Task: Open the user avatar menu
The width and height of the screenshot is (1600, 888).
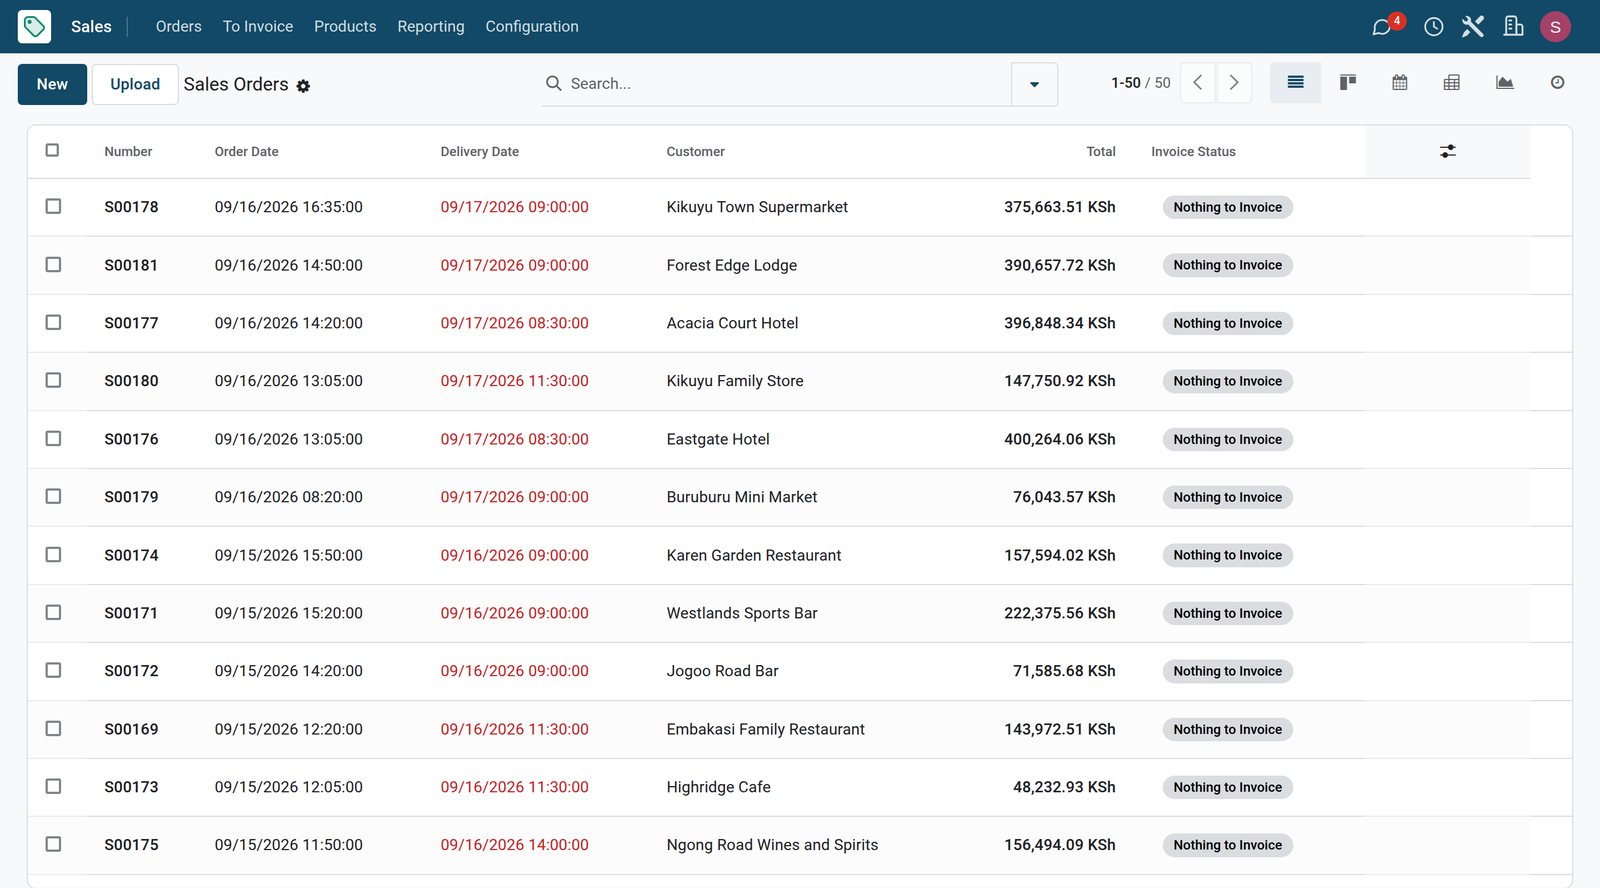Action: [1555, 27]
